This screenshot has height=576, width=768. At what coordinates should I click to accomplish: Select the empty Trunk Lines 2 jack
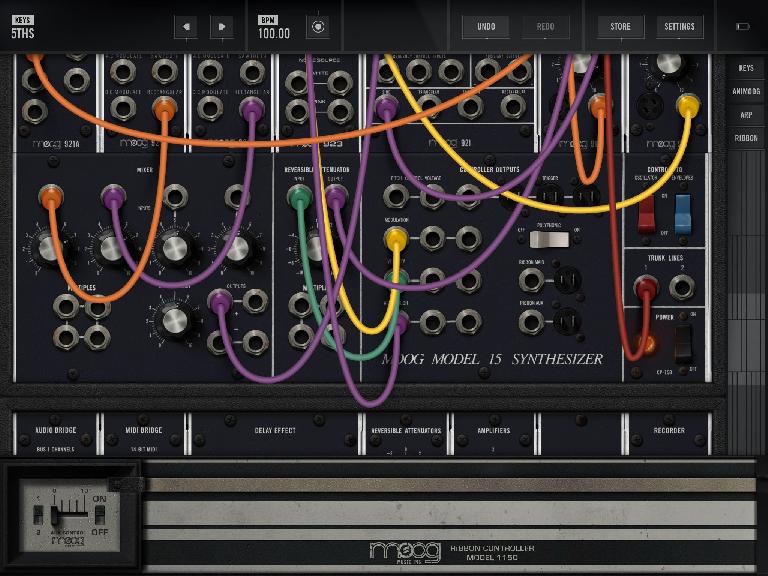point(682,287)
